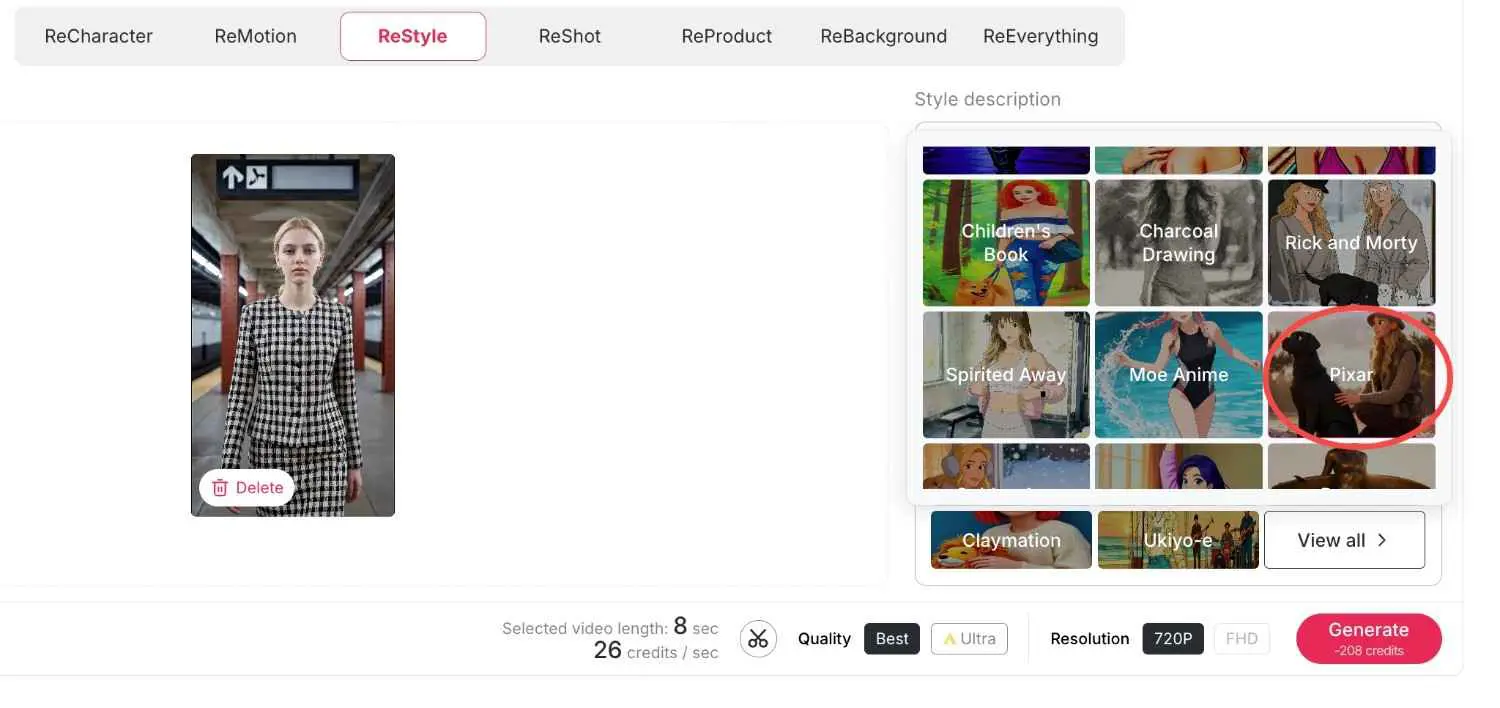1500x708 pixels.
Task: Open the ReBackground tab
Action: (883, 36)
